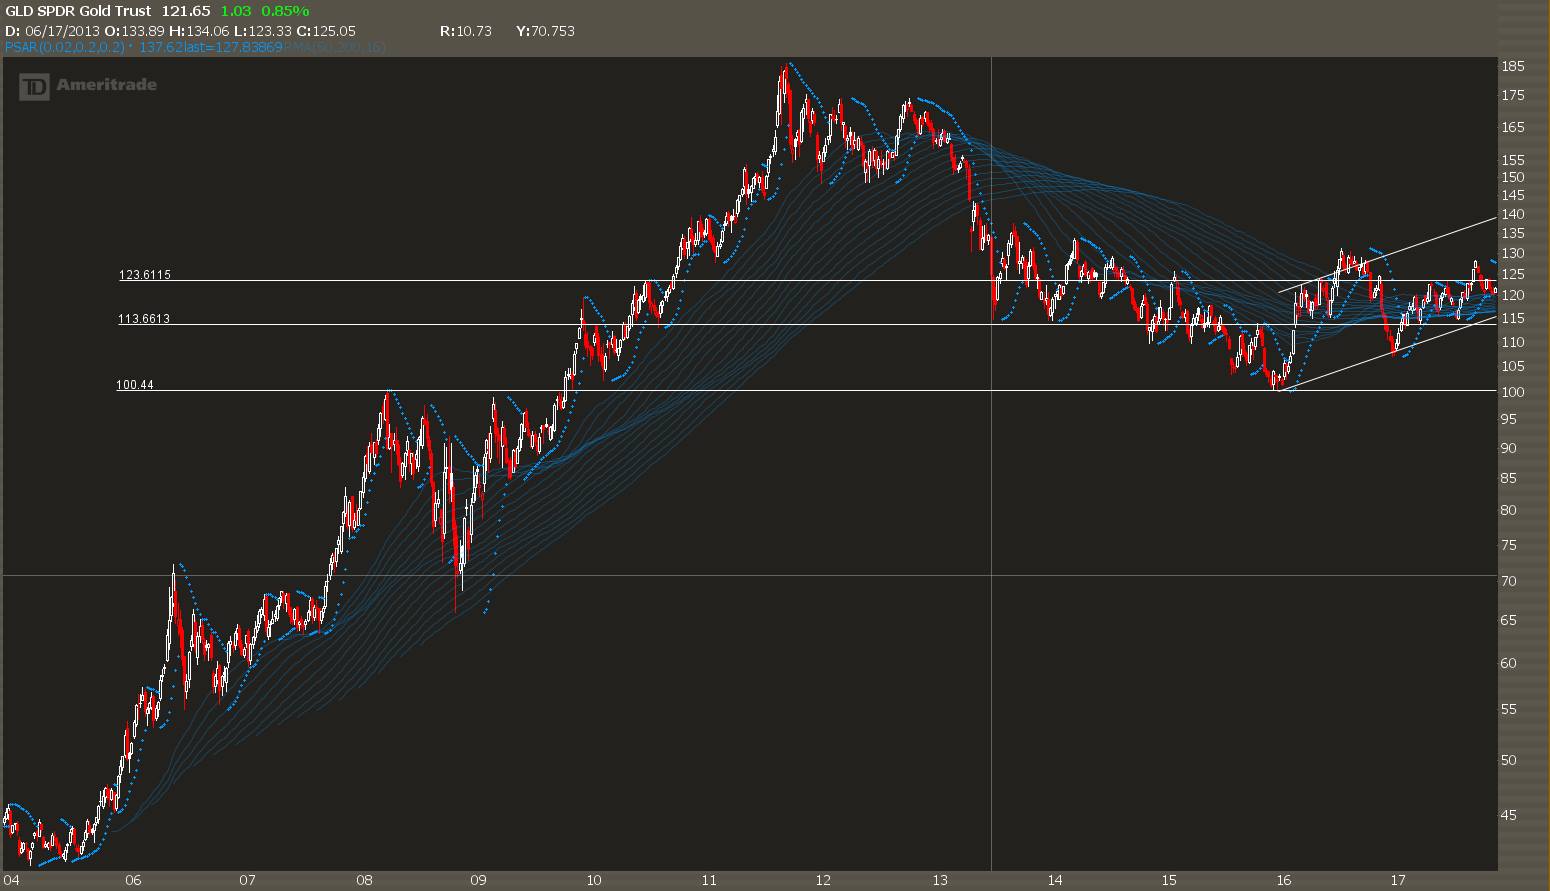Click the TD Ameritrade logo watermark
1550x891 pixels.
coord(89,86)
